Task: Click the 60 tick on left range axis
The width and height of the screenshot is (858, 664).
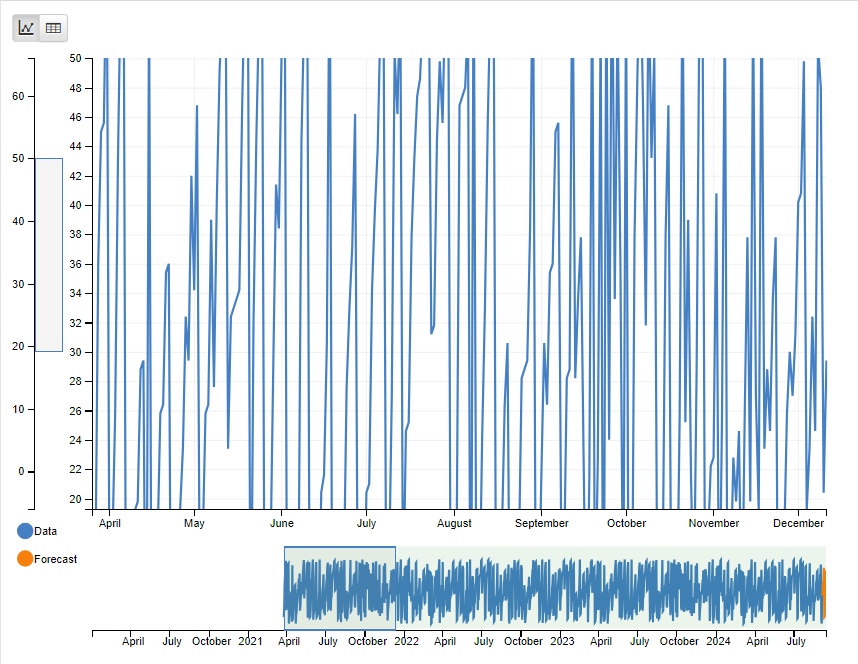Action: point(19,96)
